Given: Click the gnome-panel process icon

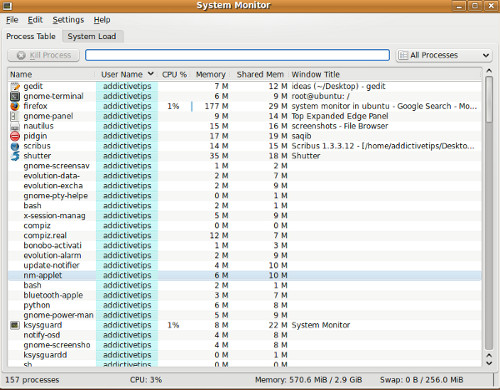Looking at the screenshot, I should coord(15,116).
